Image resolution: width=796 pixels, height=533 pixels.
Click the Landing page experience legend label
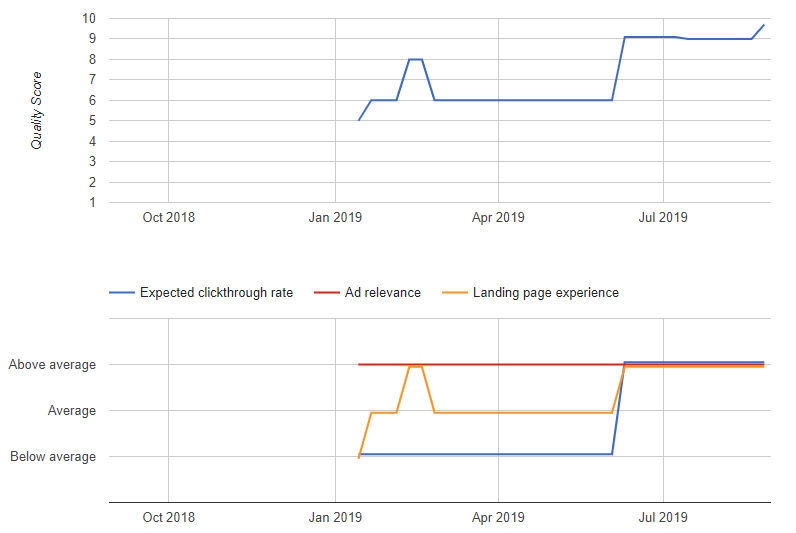pos(545,293)
